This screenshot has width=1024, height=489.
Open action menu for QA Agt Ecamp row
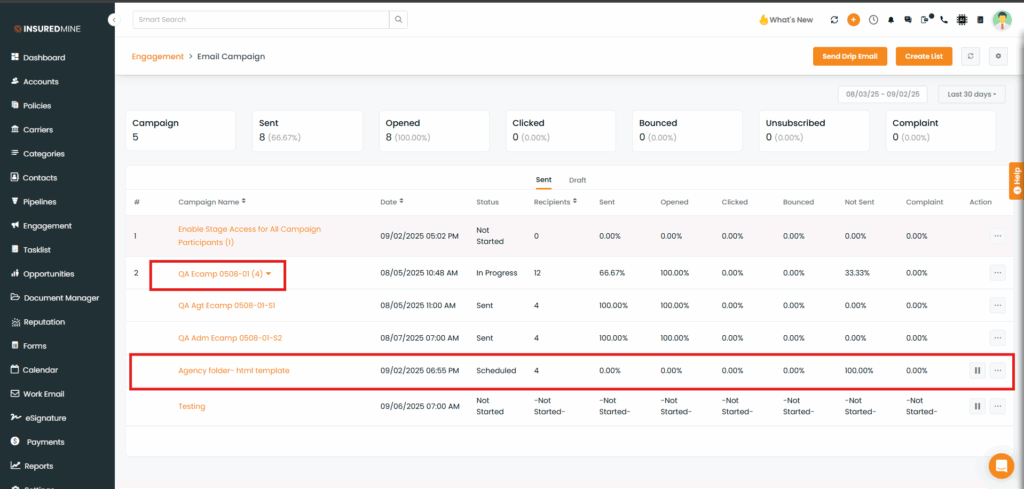(x=997, y=306)
